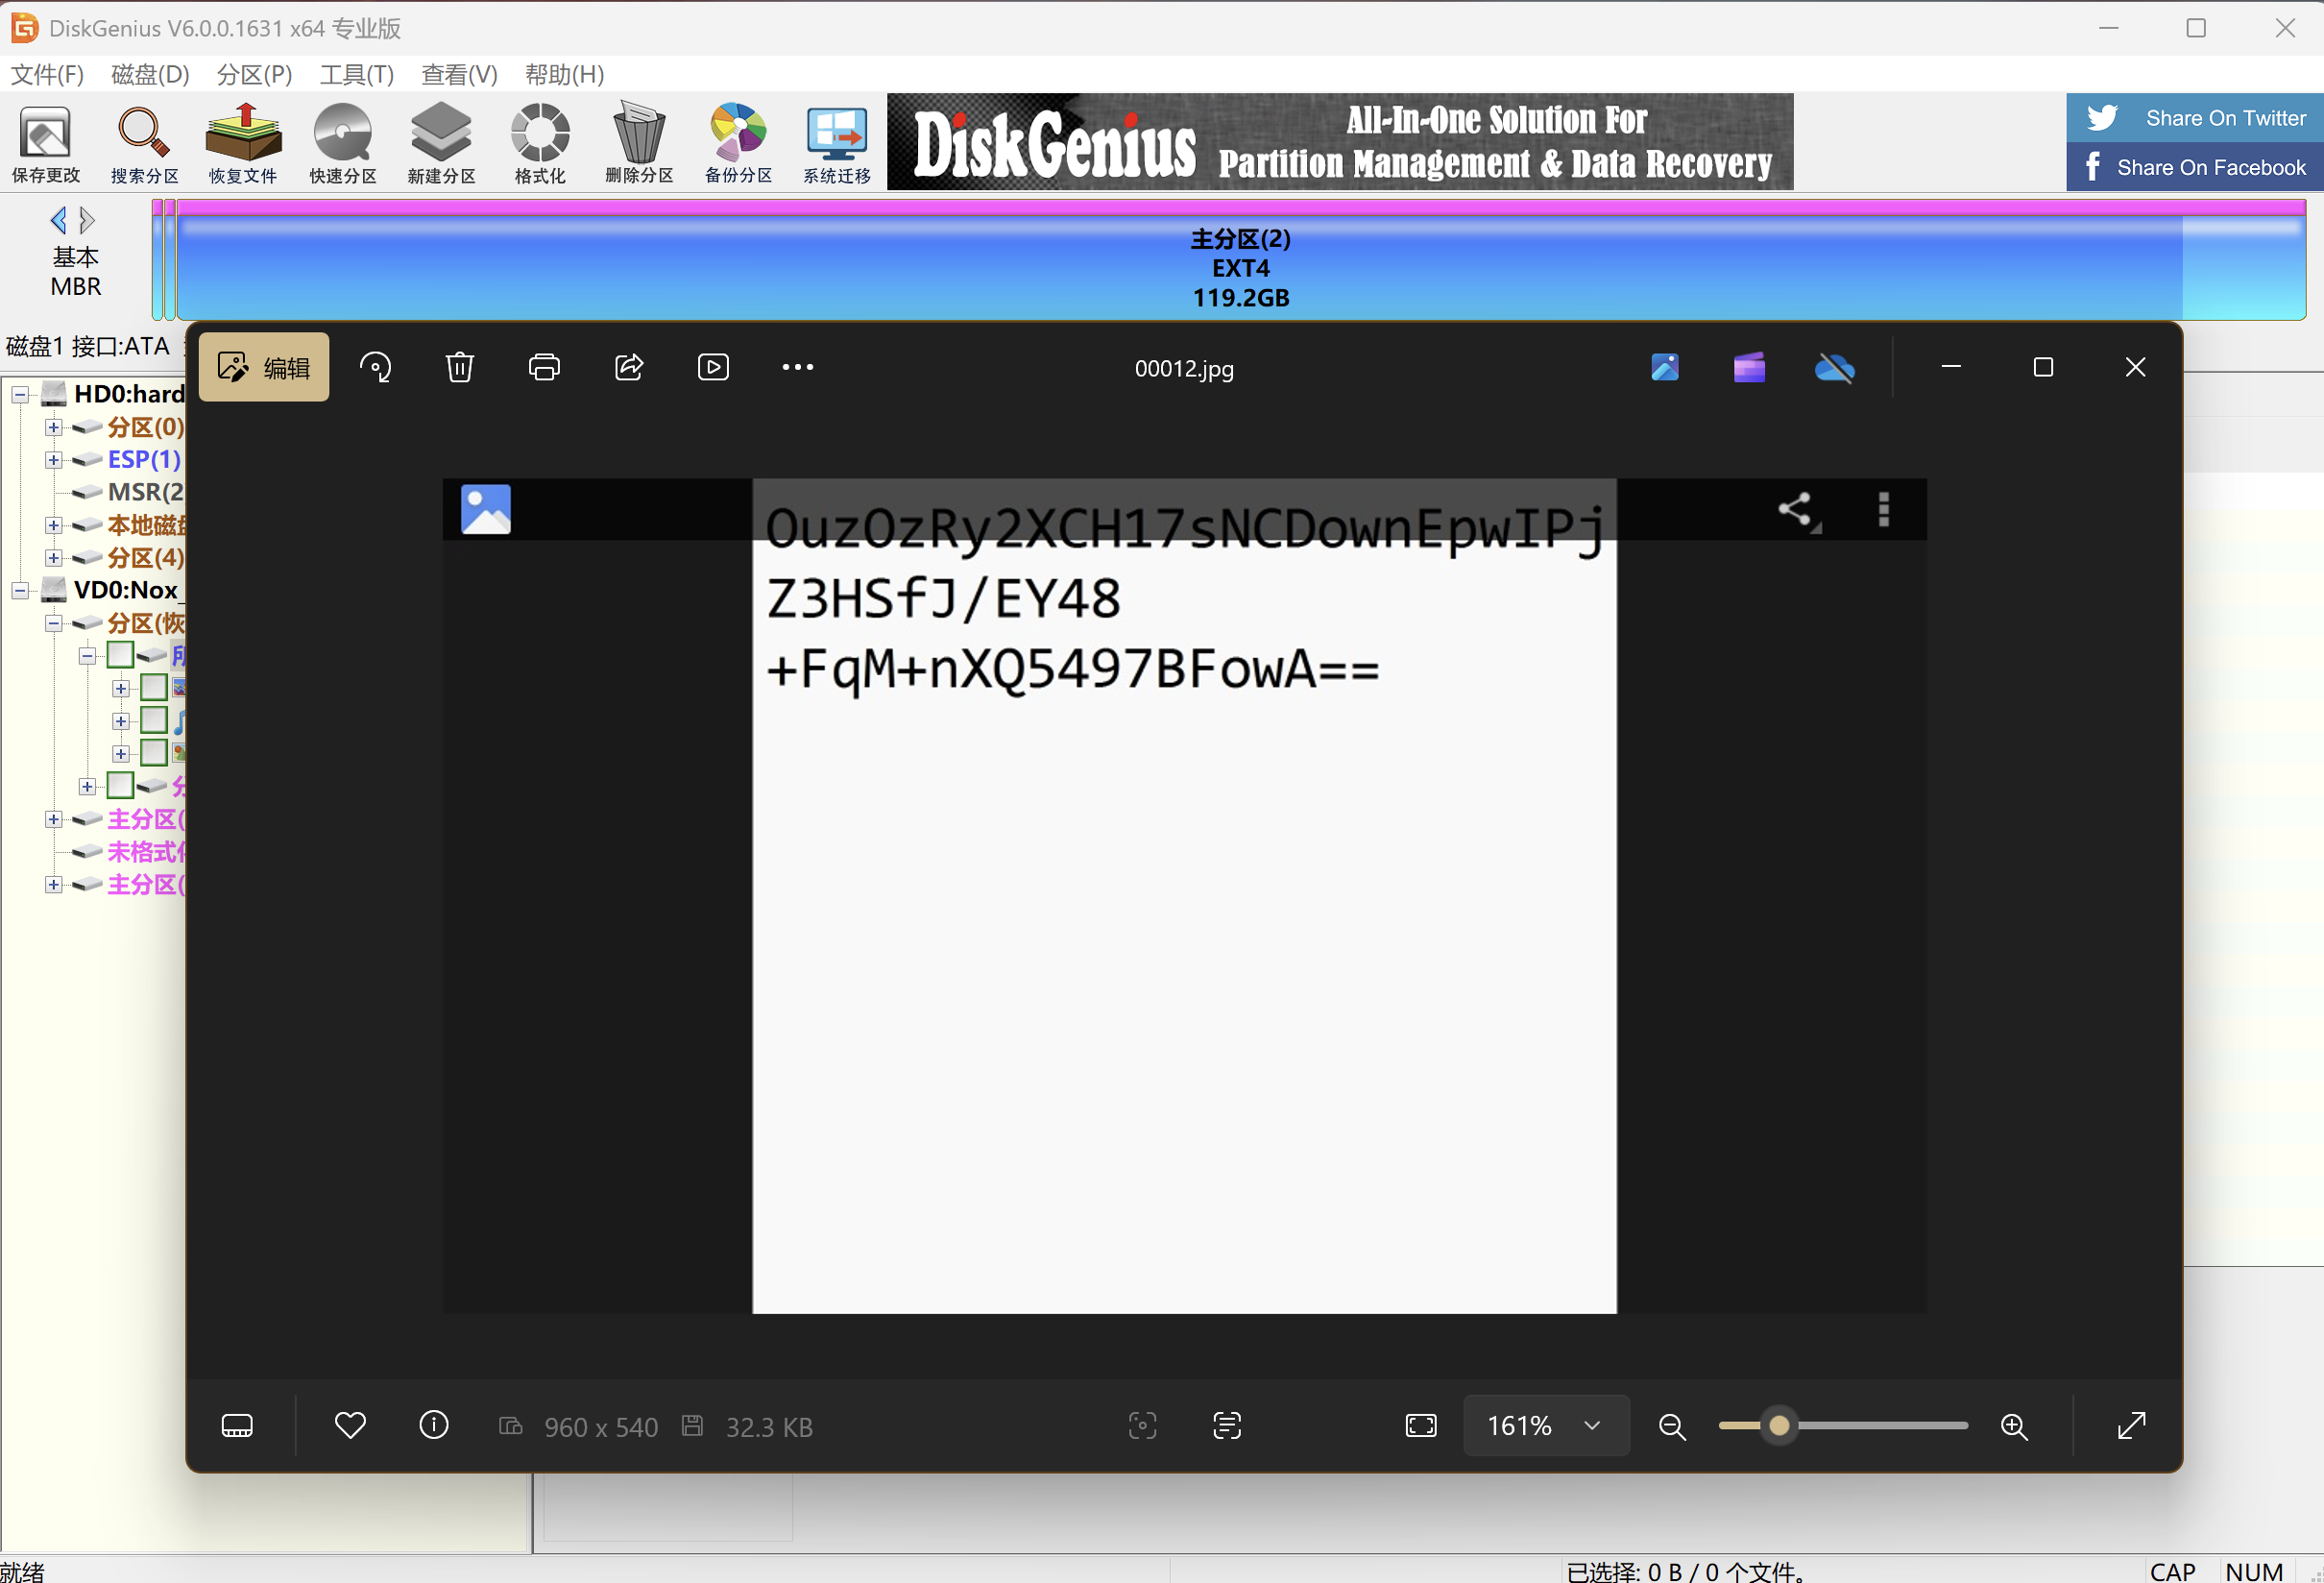Viewport: 2324px width, 1583px height.
Task: Open the 磁盘(D) menu
Action: point(150,74)
